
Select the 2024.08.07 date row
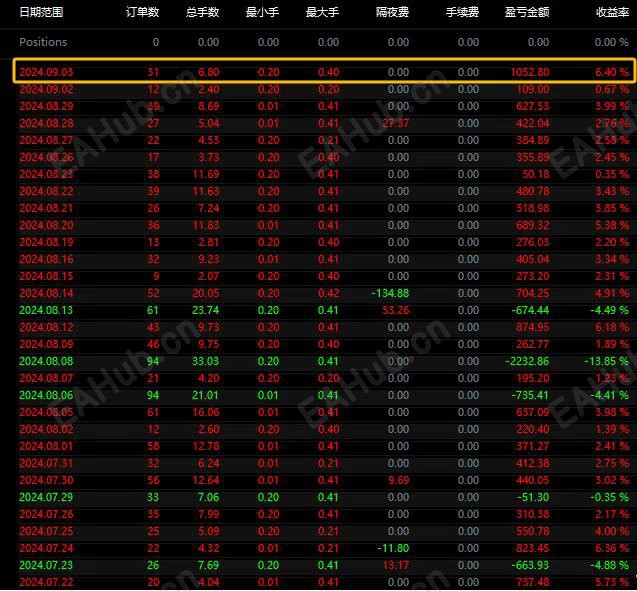point(324,379)
